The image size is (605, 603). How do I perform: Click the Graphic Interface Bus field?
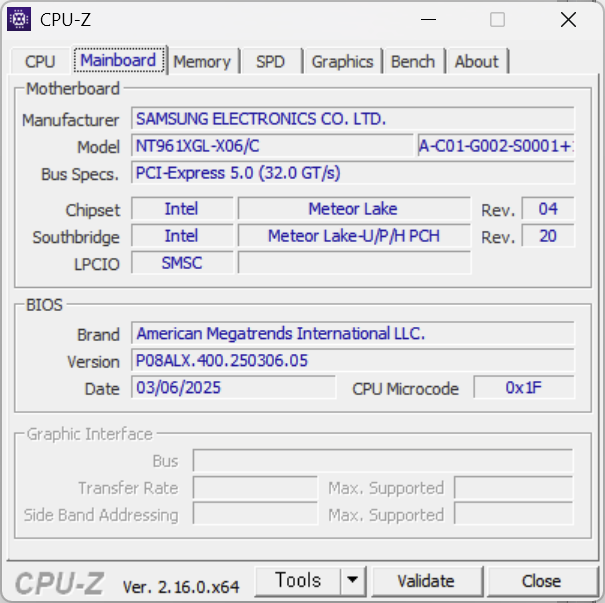coord(383,461)
